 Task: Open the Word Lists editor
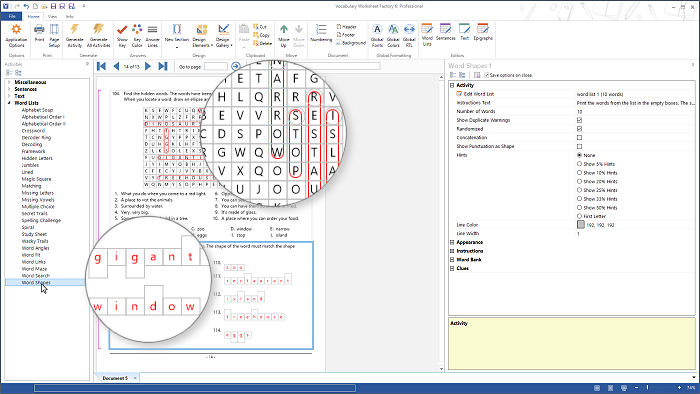tap(427, 35)
